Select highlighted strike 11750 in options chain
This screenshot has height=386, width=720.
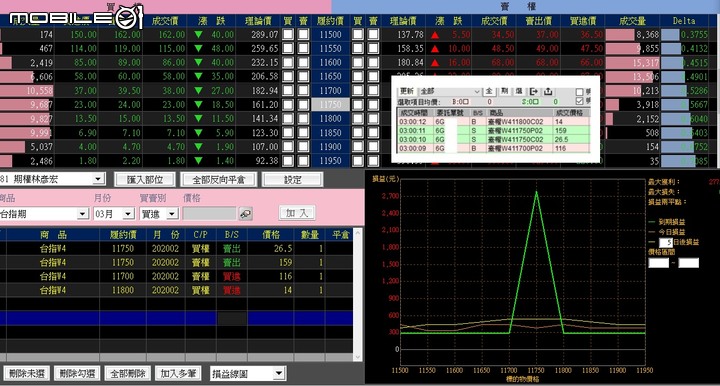pos(330,105)
